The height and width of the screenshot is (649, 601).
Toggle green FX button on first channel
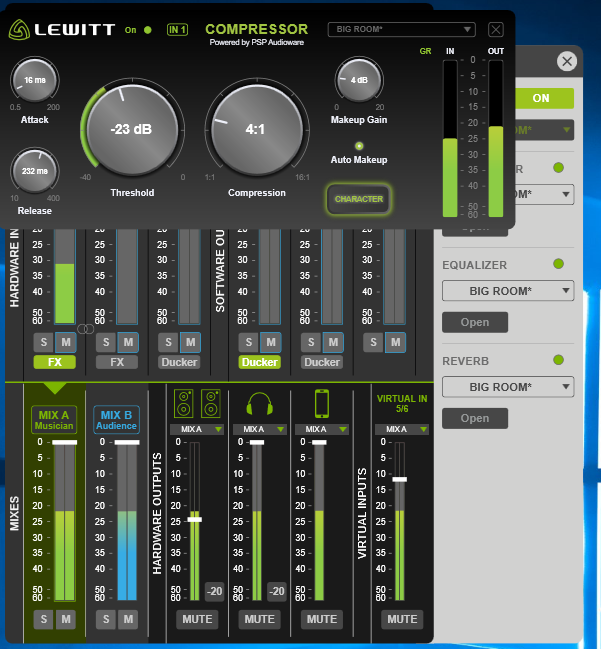tap(55, 362)
